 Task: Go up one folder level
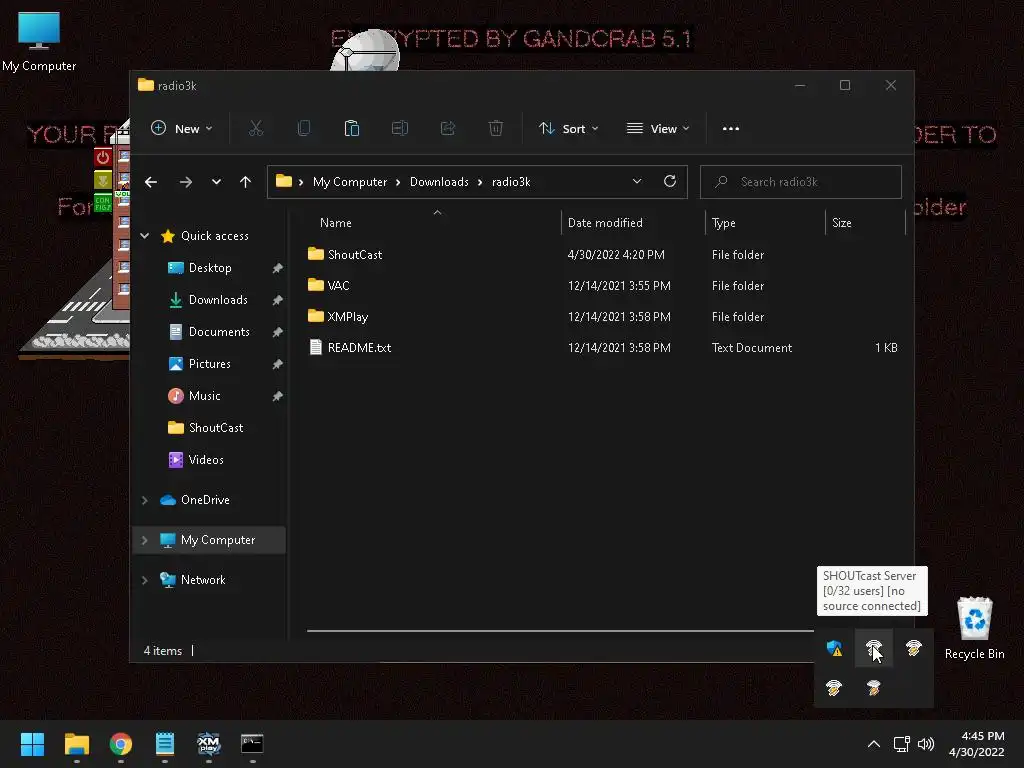[x=246, y=182]
